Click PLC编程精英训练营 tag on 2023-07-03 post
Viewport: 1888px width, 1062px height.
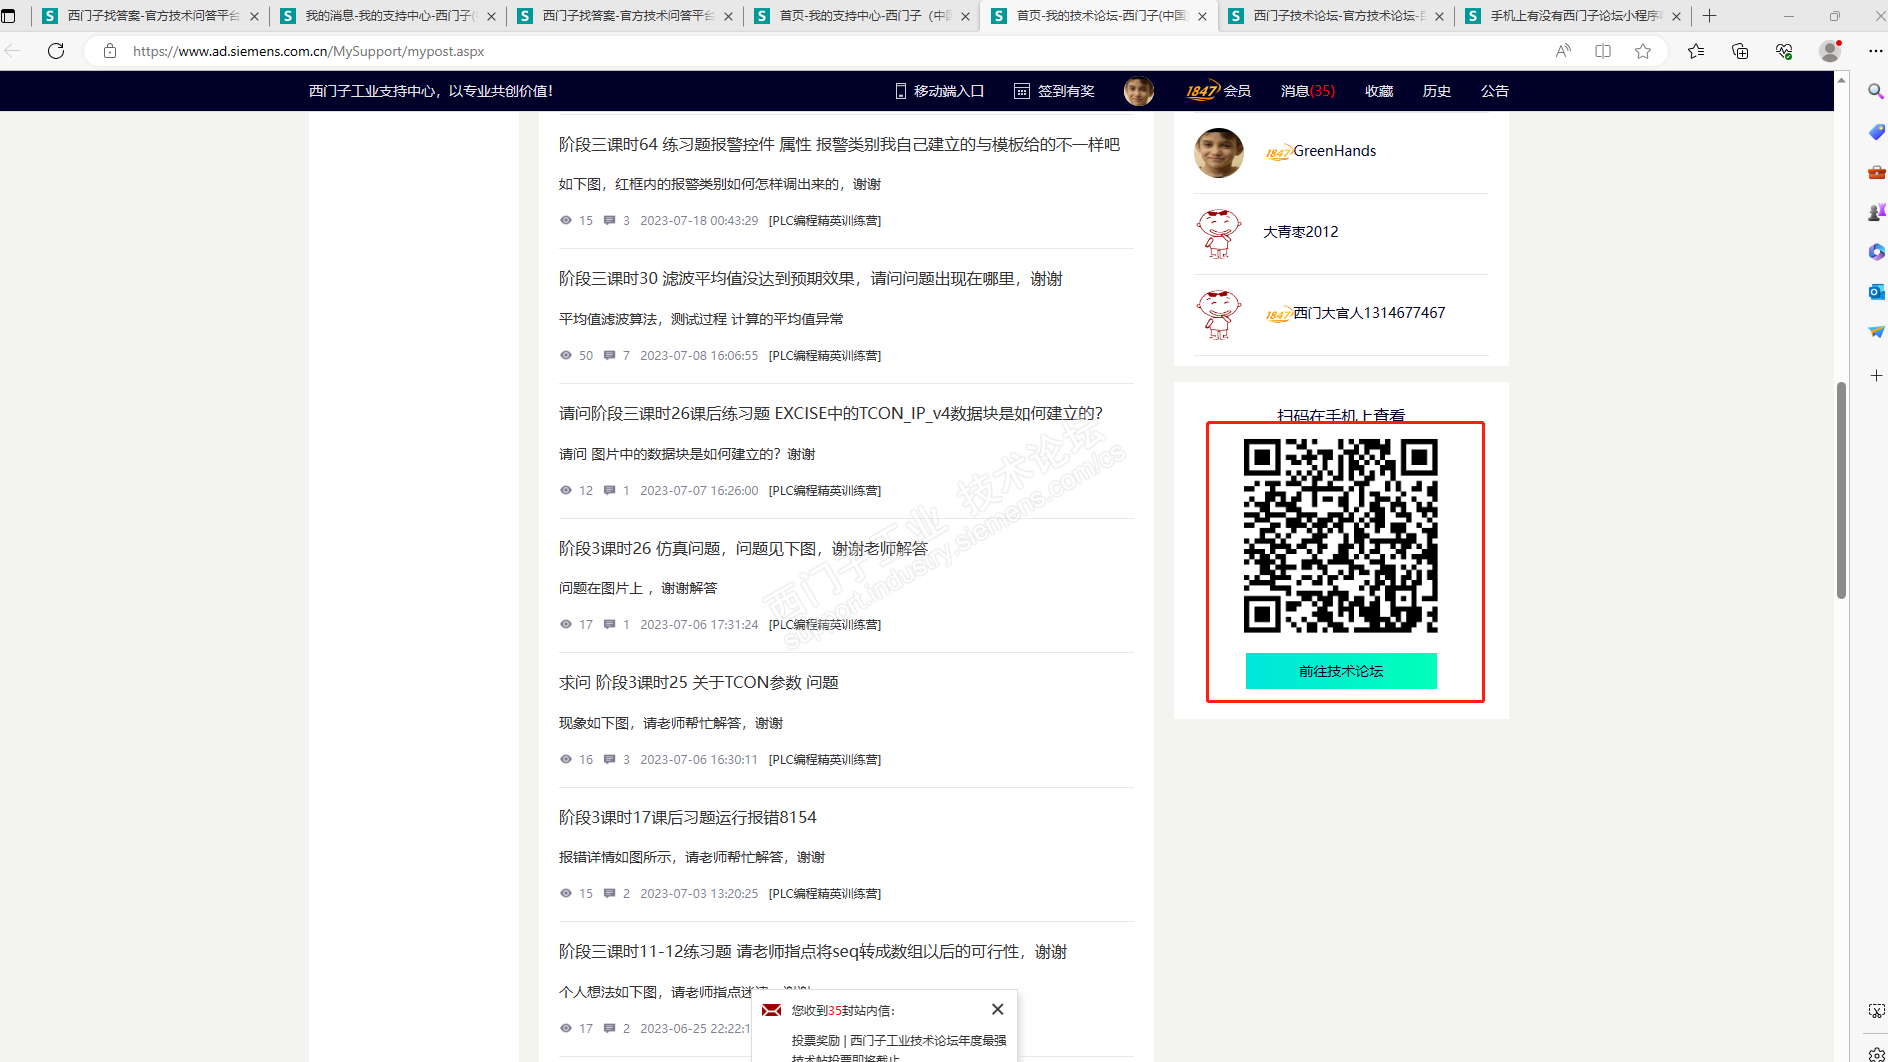click(824, 894)
